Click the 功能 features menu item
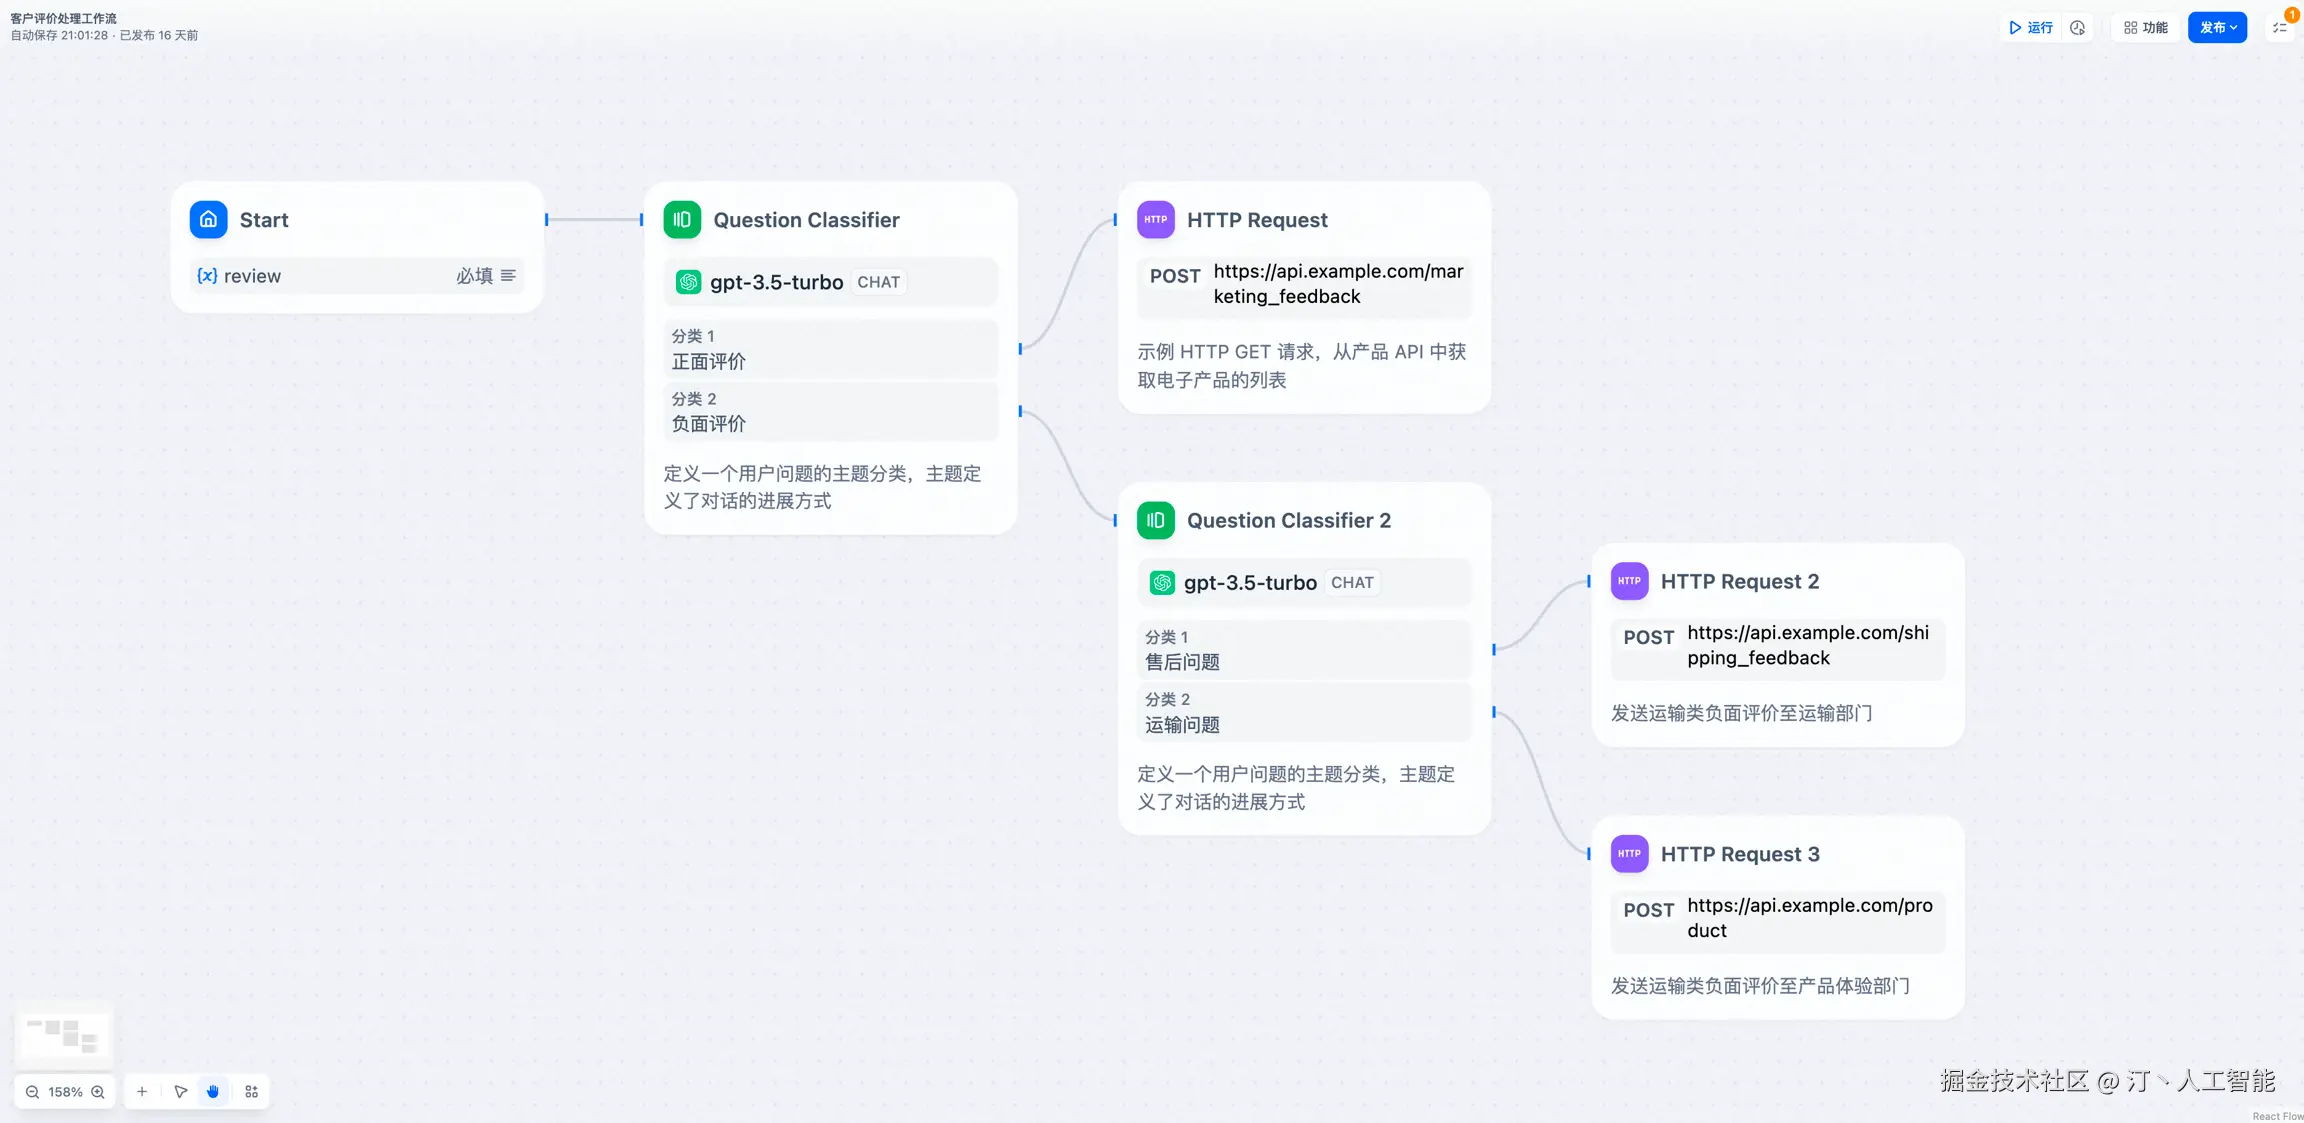2304x1123 pixels. 2146,27
